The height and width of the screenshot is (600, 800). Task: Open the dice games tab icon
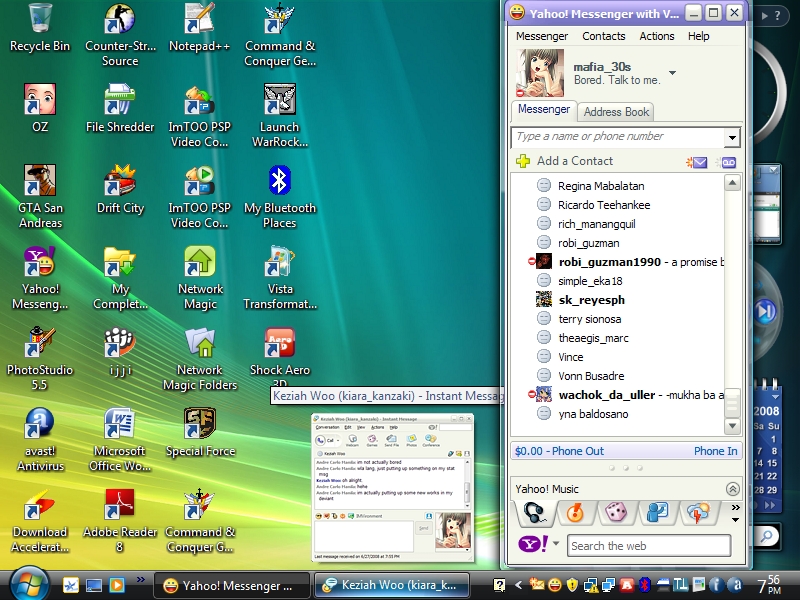[x=616, y=513]
